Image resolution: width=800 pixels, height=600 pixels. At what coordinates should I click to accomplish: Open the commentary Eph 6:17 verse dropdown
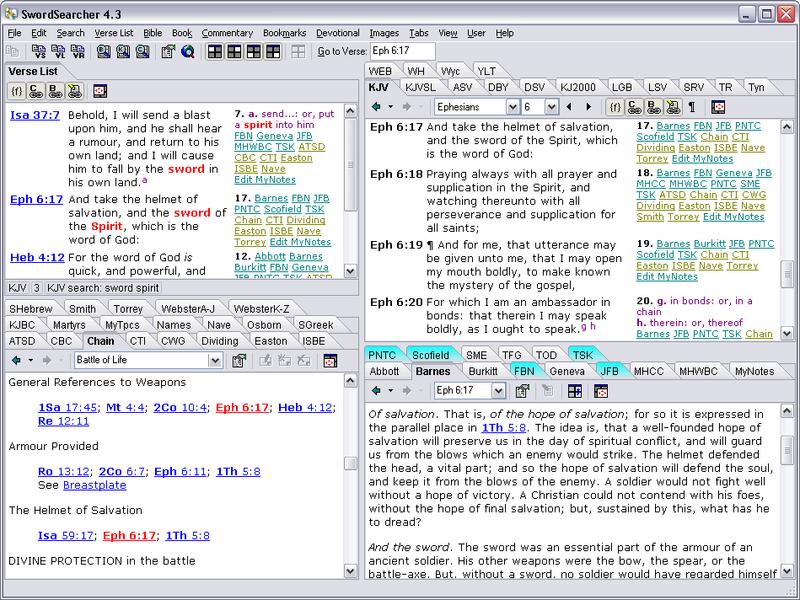(498, 391)
